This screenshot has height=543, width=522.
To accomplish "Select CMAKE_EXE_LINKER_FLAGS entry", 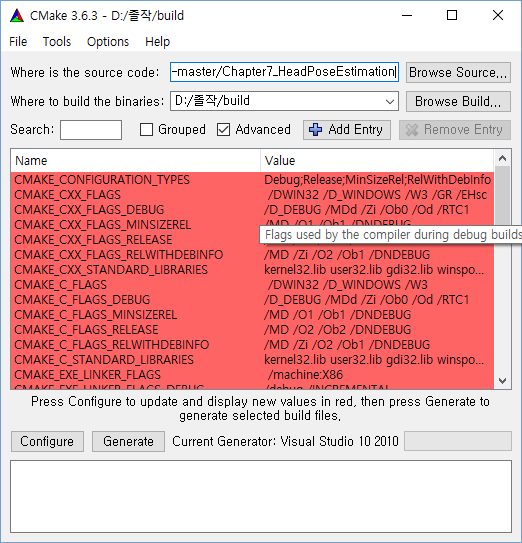I will tap(88, 375).
